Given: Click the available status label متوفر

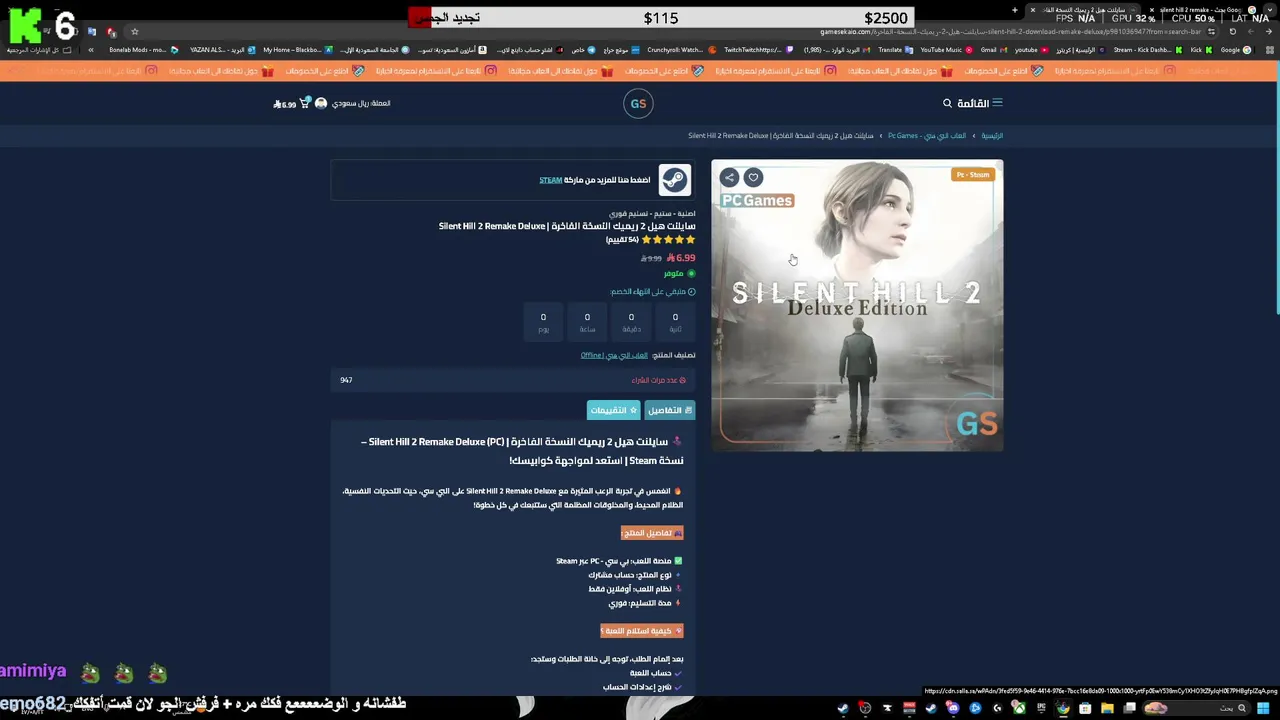Looking at the screenshot, I should point(673,274).
